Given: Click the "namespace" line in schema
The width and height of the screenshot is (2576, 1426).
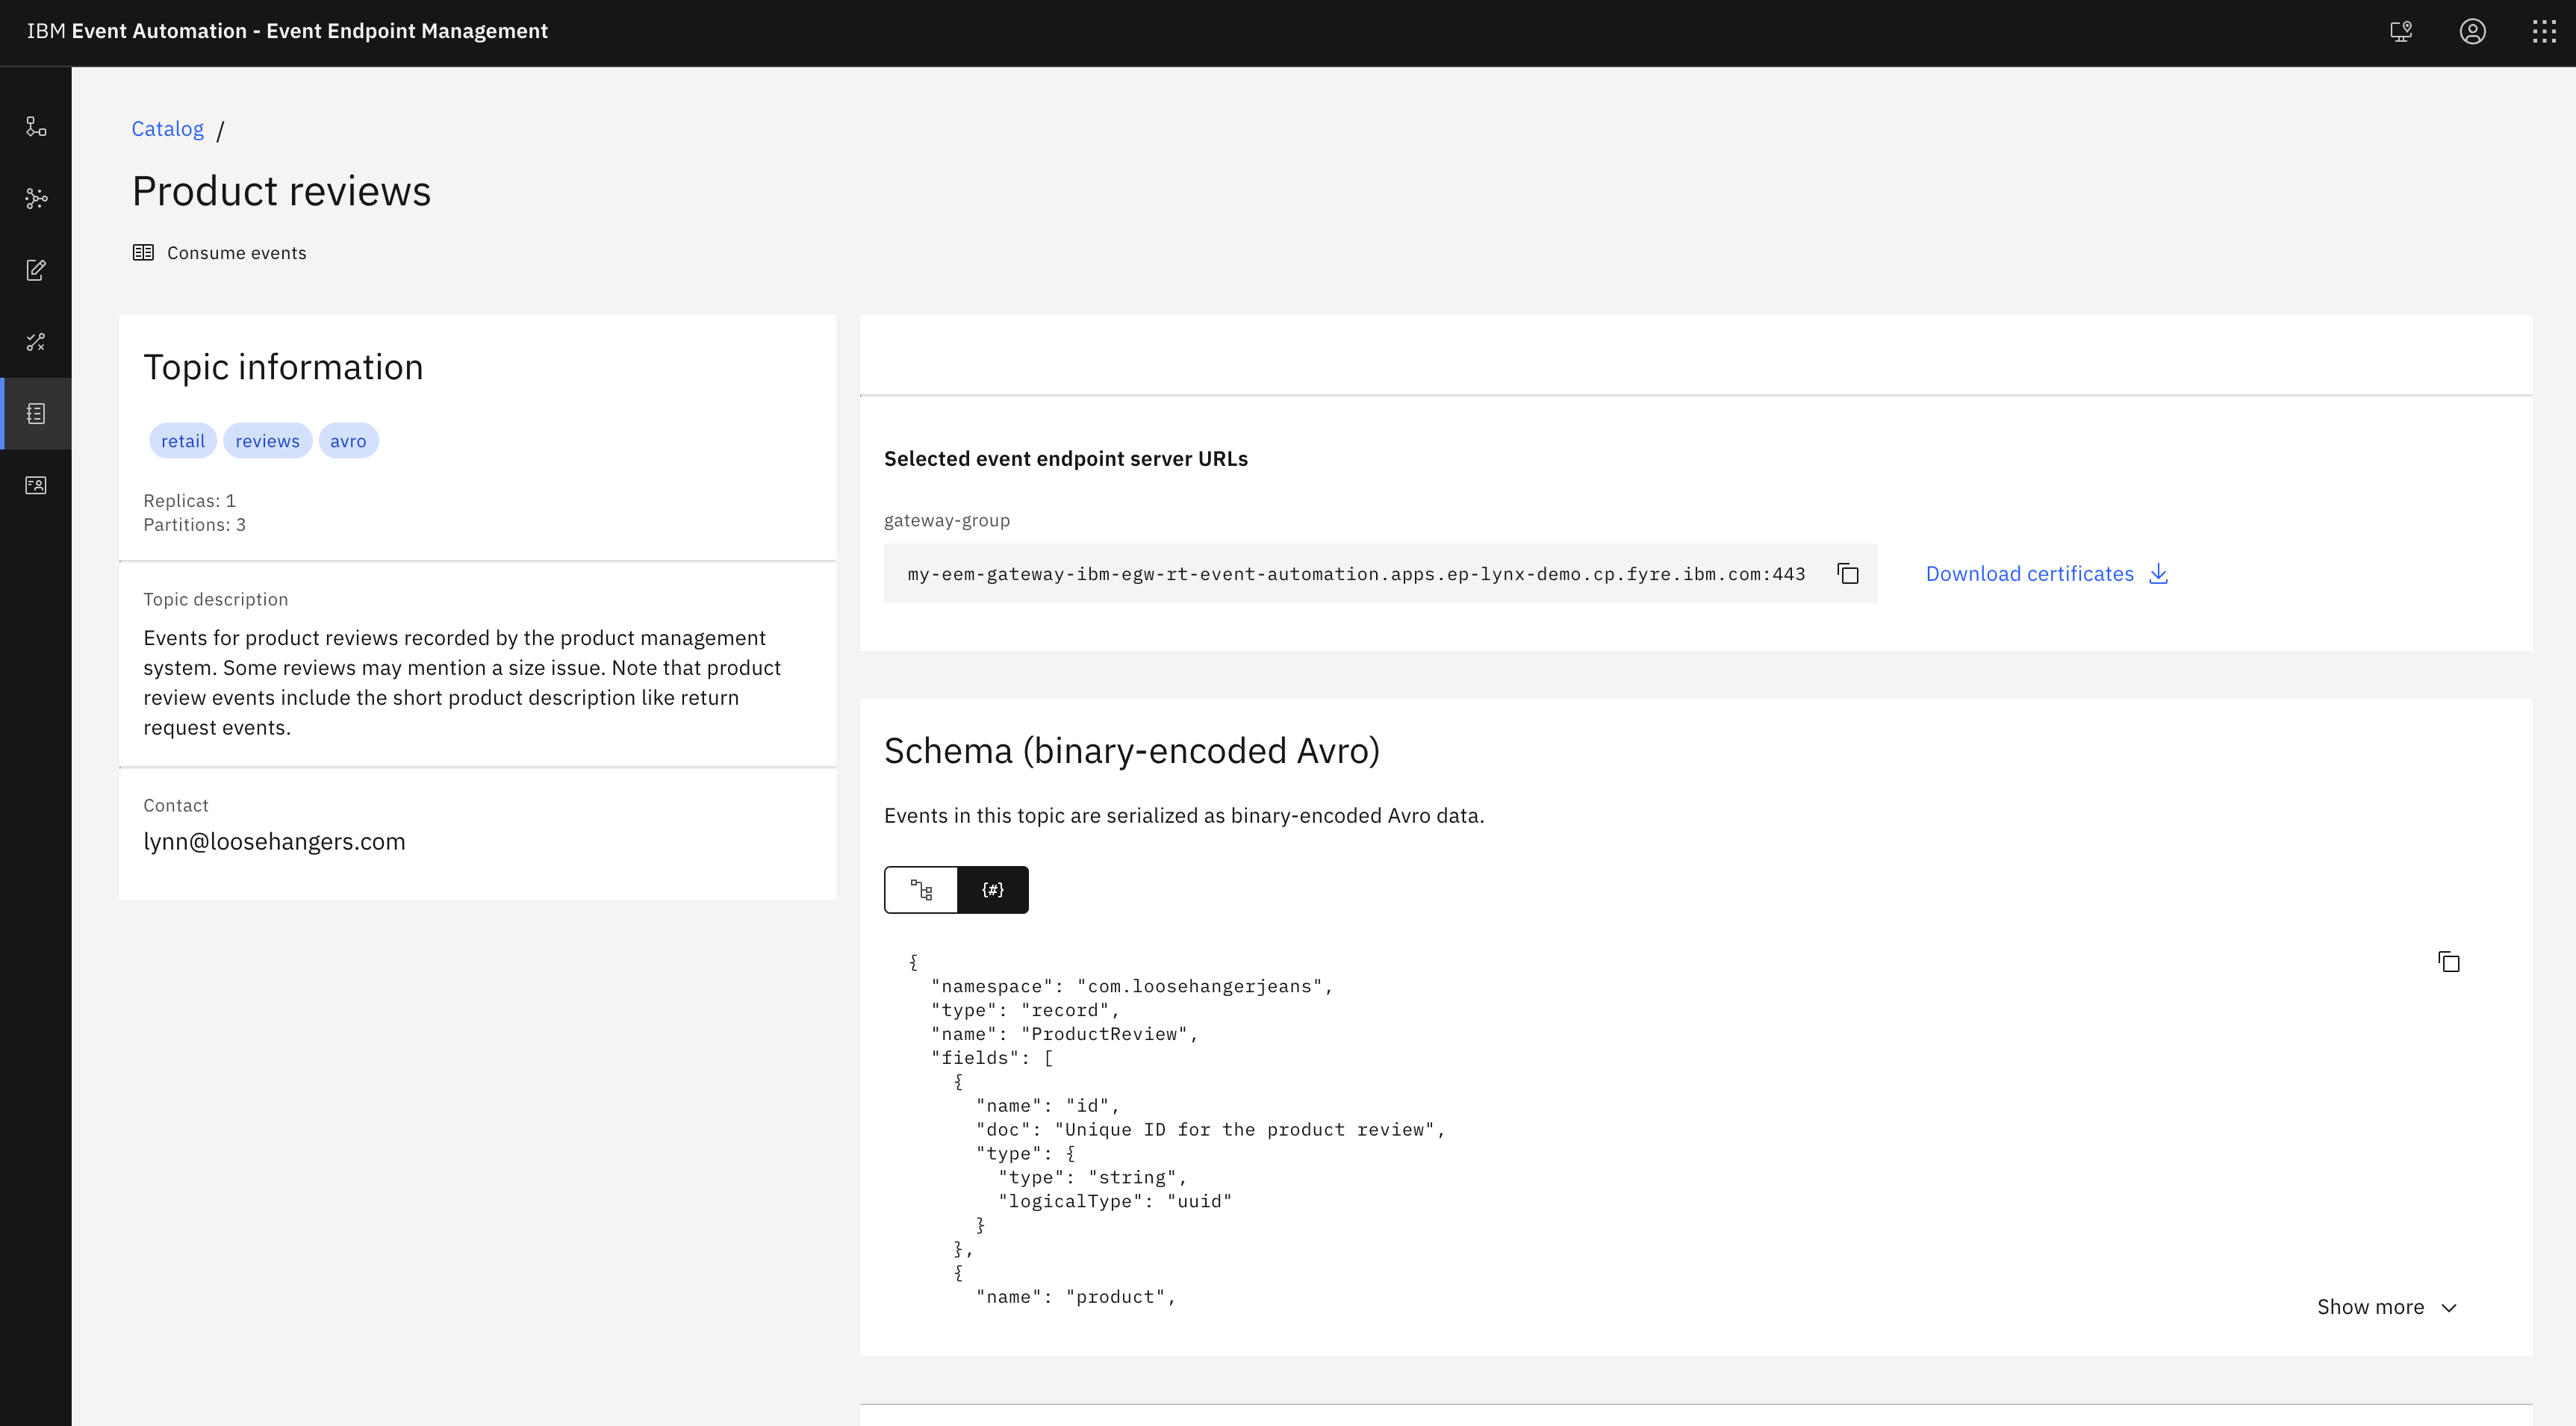Looking at the screenshot, I should click(1131, 987).
